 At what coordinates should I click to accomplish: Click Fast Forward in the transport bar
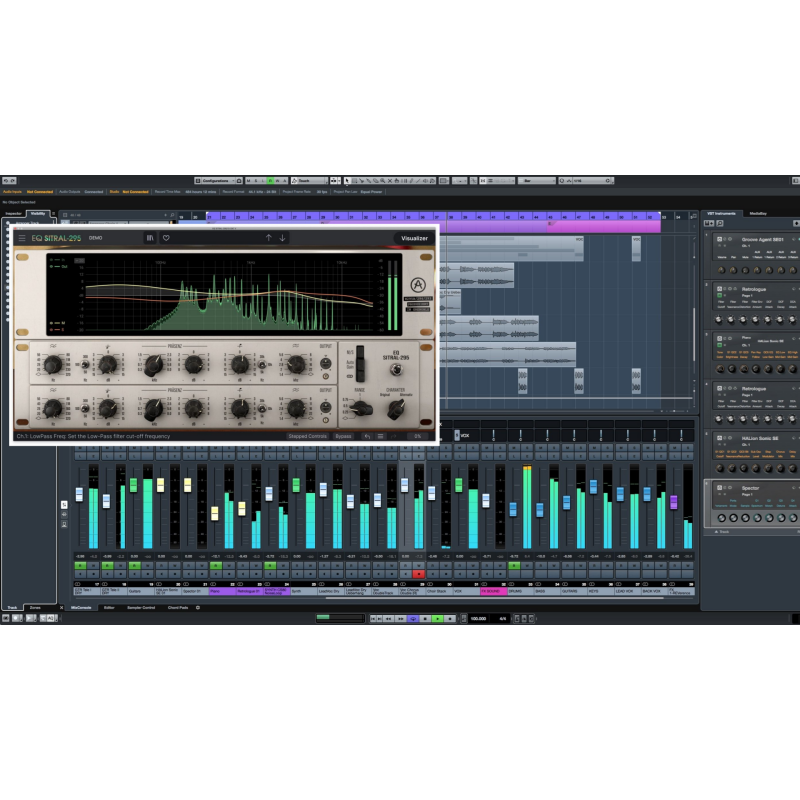[x=401, y=618]
